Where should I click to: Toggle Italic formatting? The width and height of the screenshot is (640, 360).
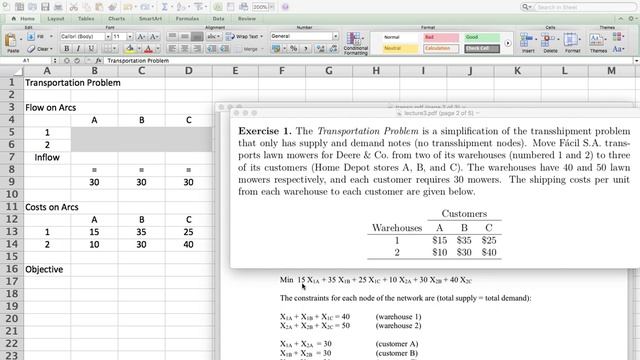pyautogui.click(x=78, y=49)
